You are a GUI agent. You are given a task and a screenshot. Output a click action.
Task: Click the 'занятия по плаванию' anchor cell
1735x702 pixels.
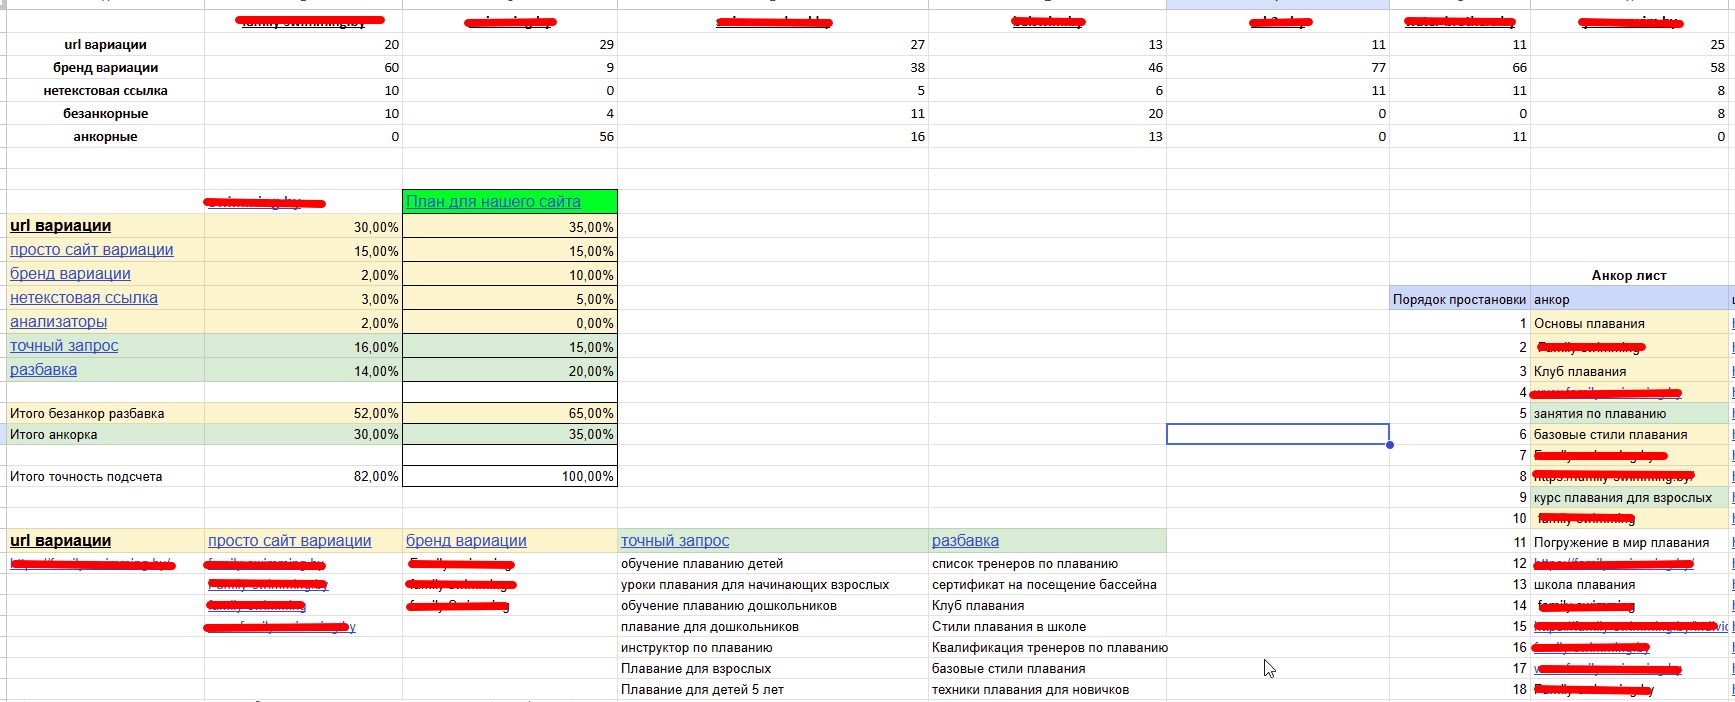click(x=1600, y=413)
